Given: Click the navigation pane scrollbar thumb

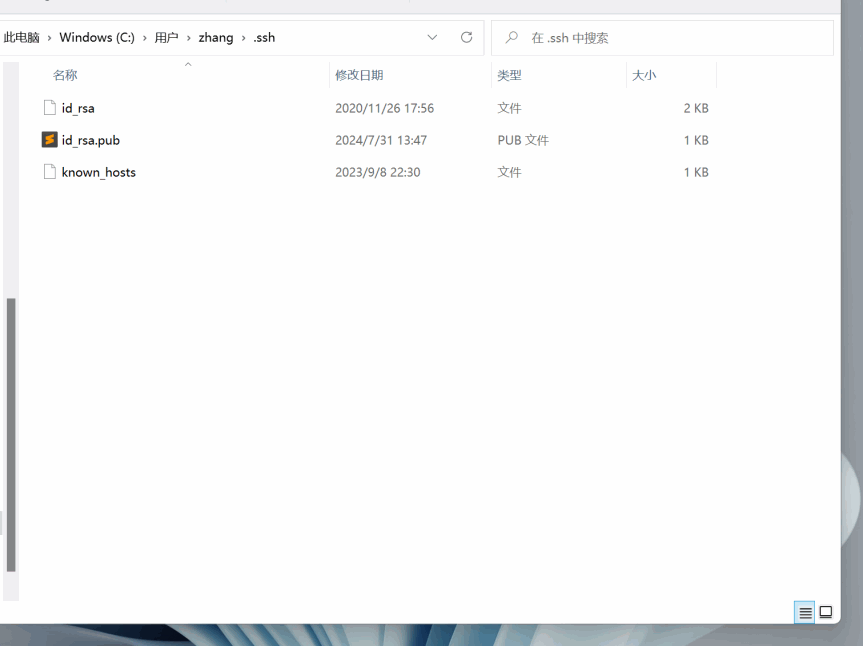Looking at the screenshot, I should coord(11,435).
